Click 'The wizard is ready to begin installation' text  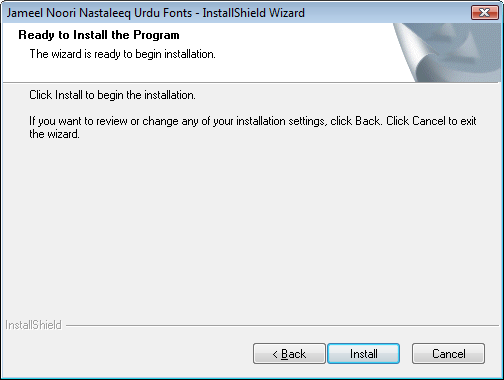(x=122, y=54)
